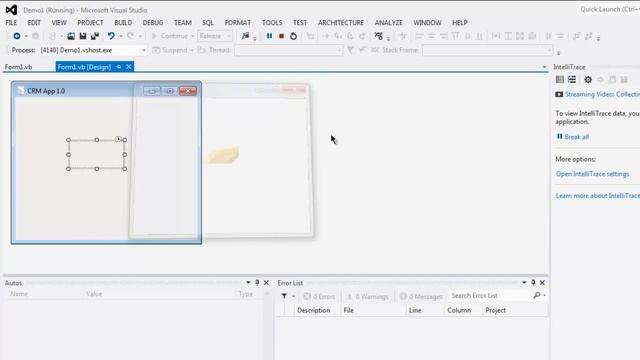Close the Form1.vb [Design] tab

click(x=129, y=67)
